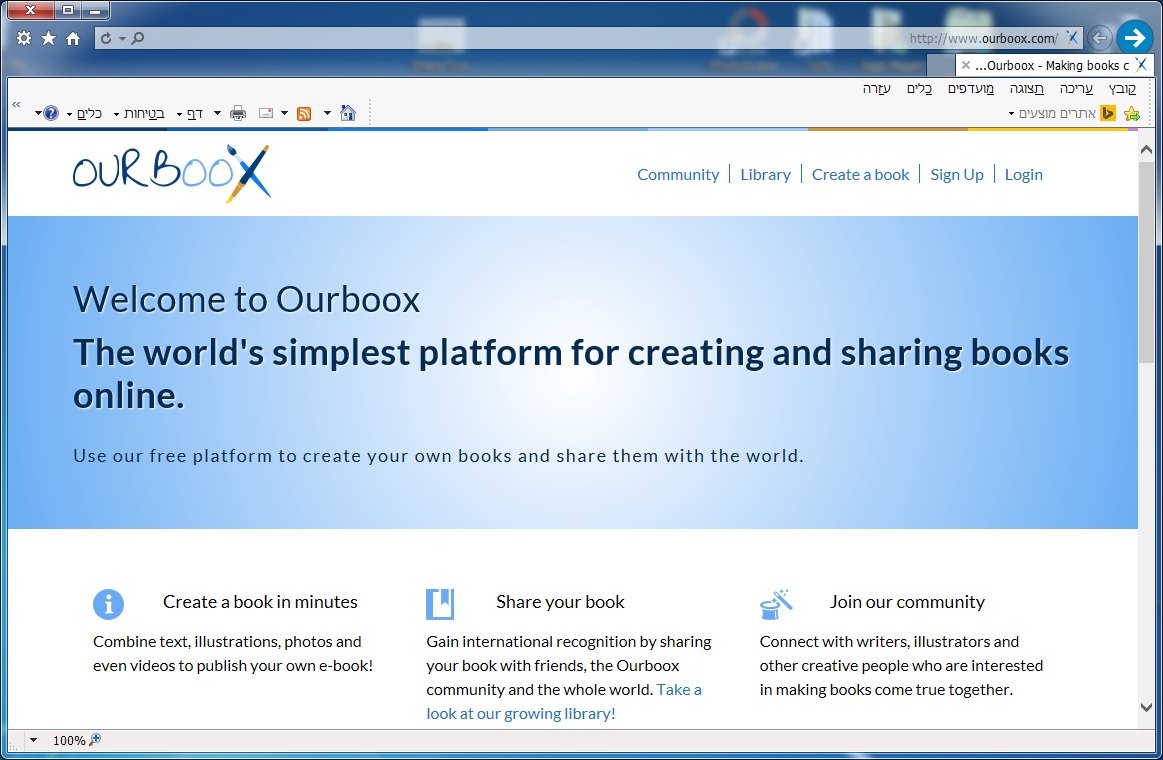Click the RSS feeds icon
The height and width of the screenshot is (760, 1163).
point(304,113)
